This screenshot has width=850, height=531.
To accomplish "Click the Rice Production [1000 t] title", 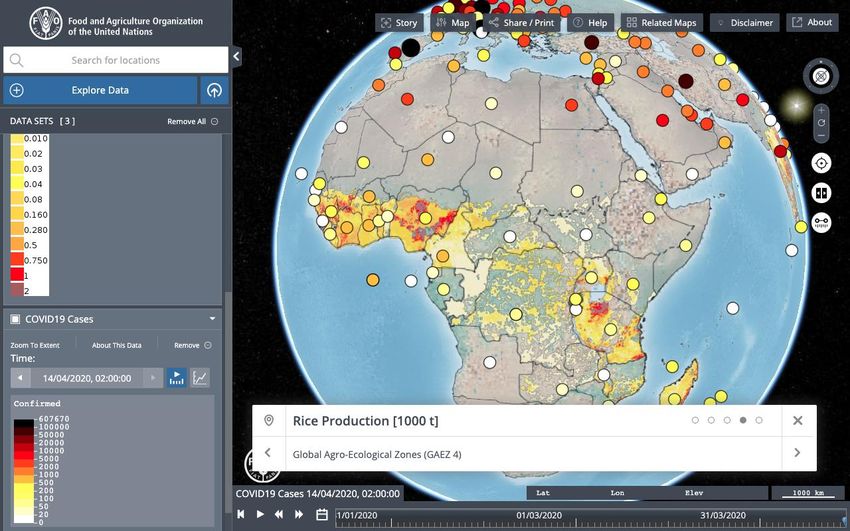I will 365,420.
